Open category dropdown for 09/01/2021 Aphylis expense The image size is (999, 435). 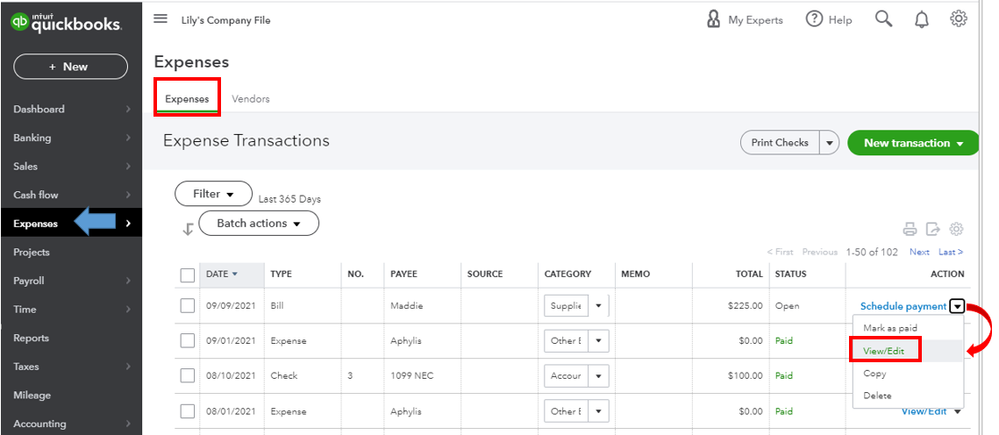tap(598, 341)
